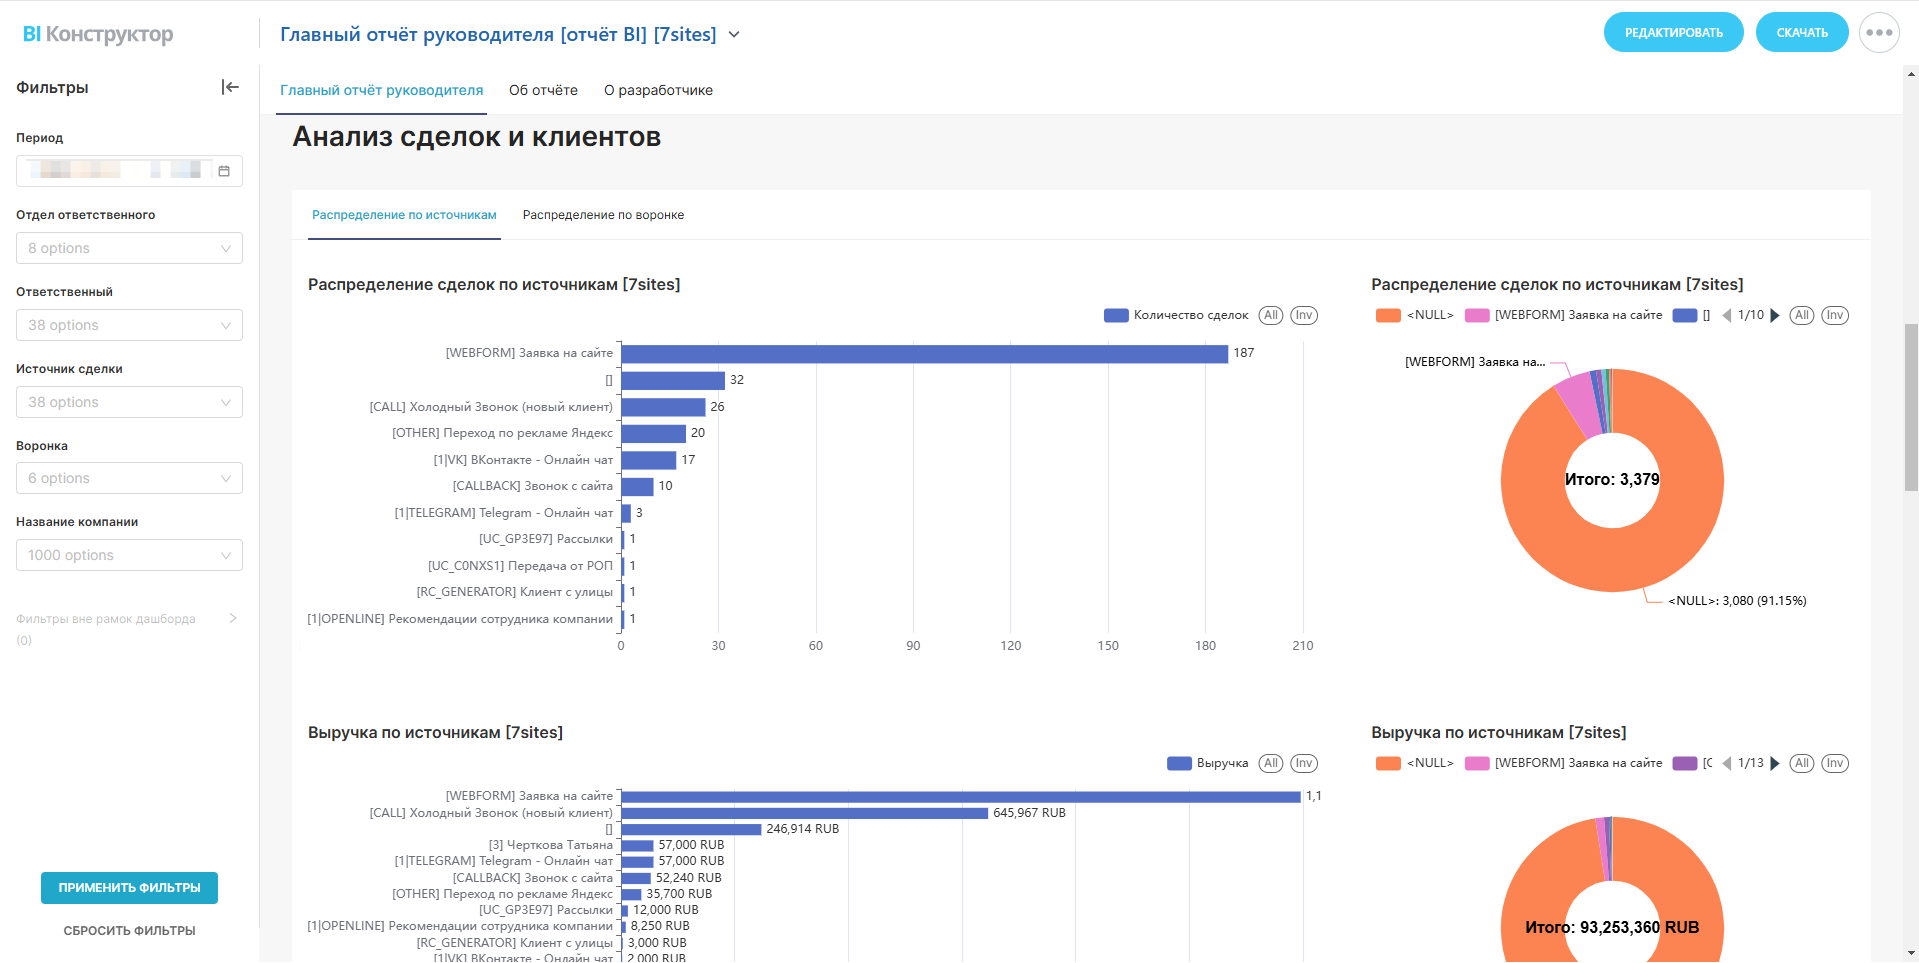The width and height of the screenshot is (1919, 963).
Task: Toggle <NULL> legend item in deals donut
Action: click(1415, 315)
